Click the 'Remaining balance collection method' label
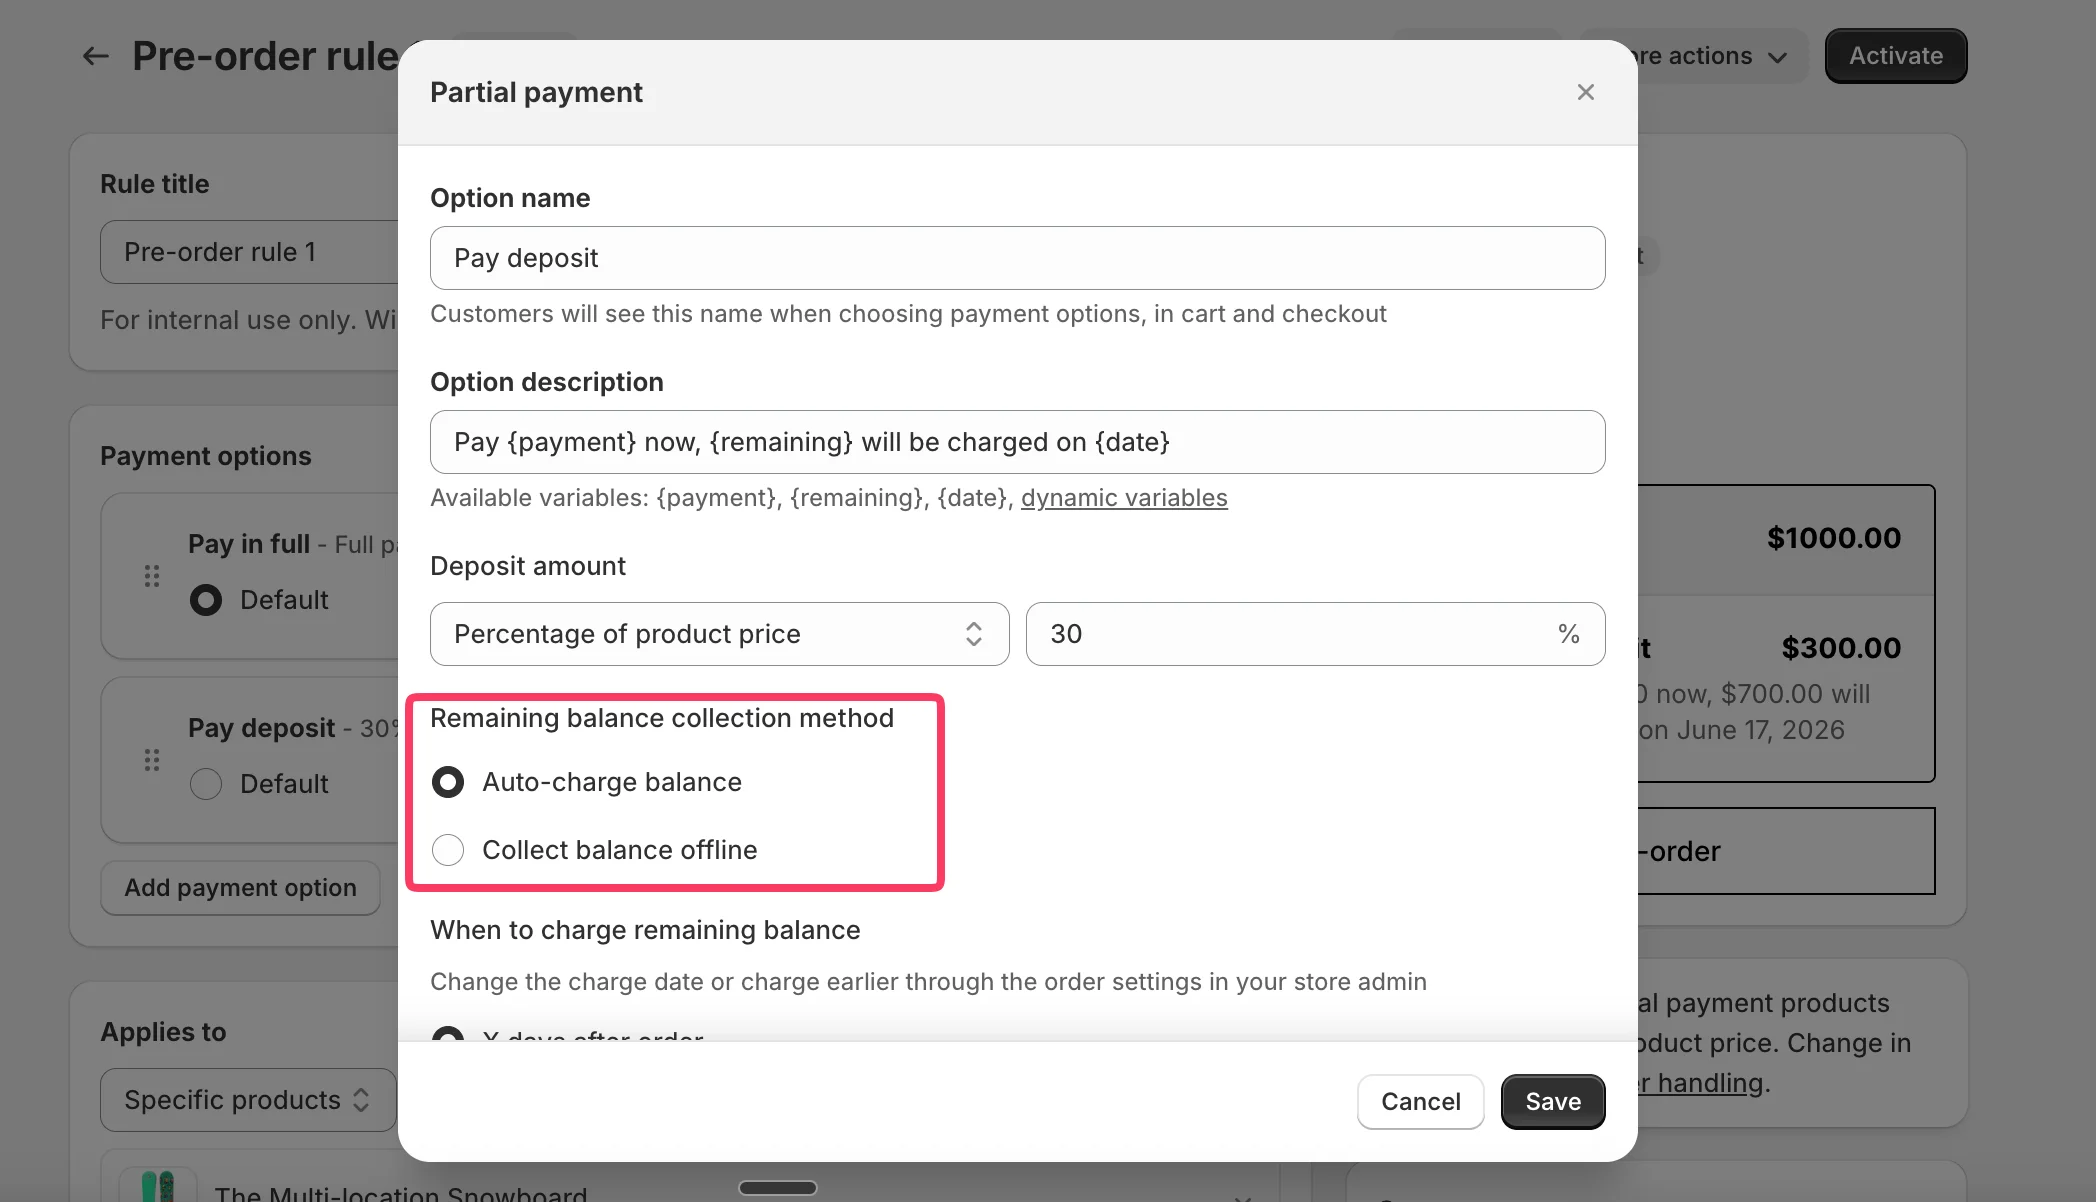This screenshot has height=1202, width=2096. pos(662,718)
